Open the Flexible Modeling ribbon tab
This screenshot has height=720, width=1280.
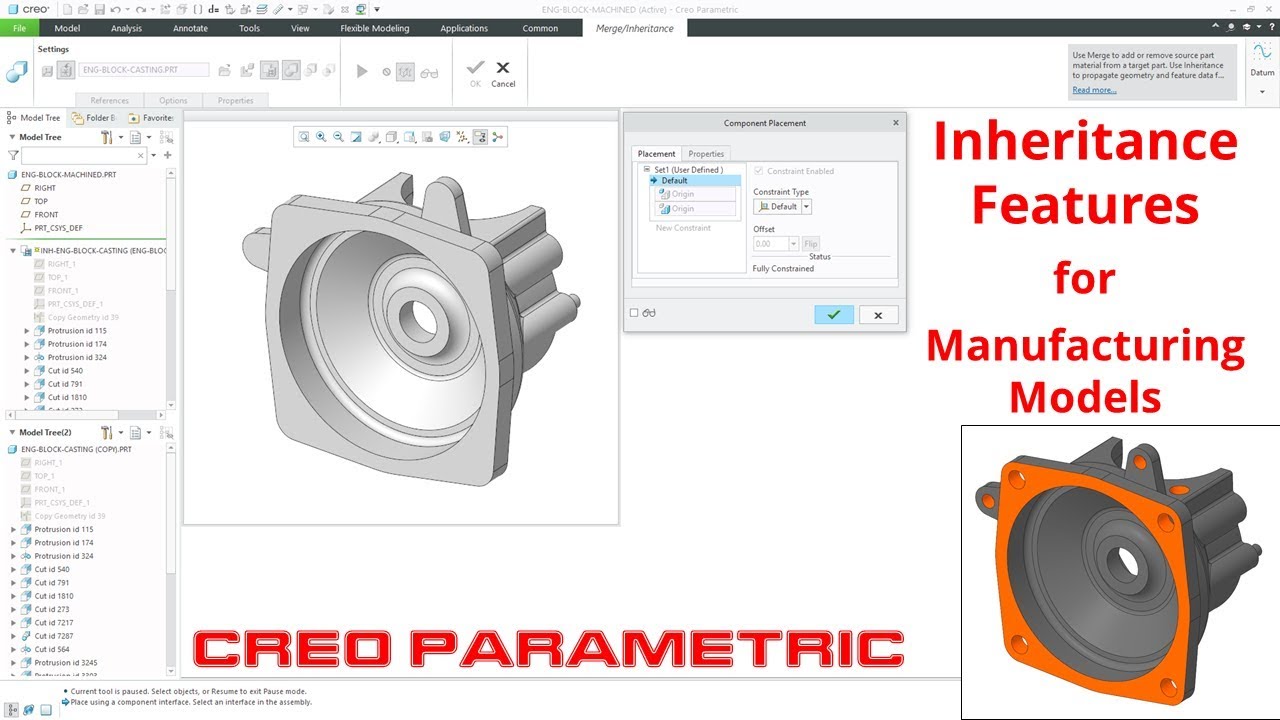(375, 28)
